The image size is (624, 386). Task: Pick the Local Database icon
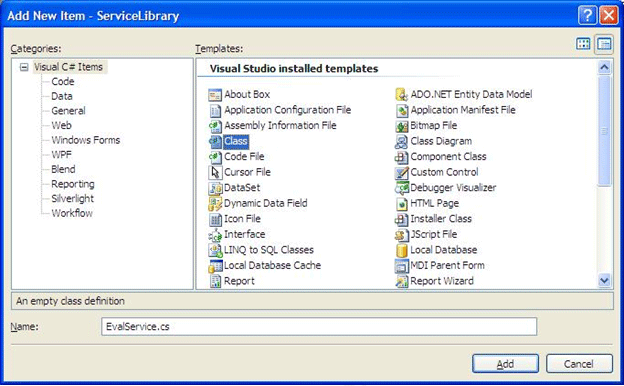pos(401,250)
